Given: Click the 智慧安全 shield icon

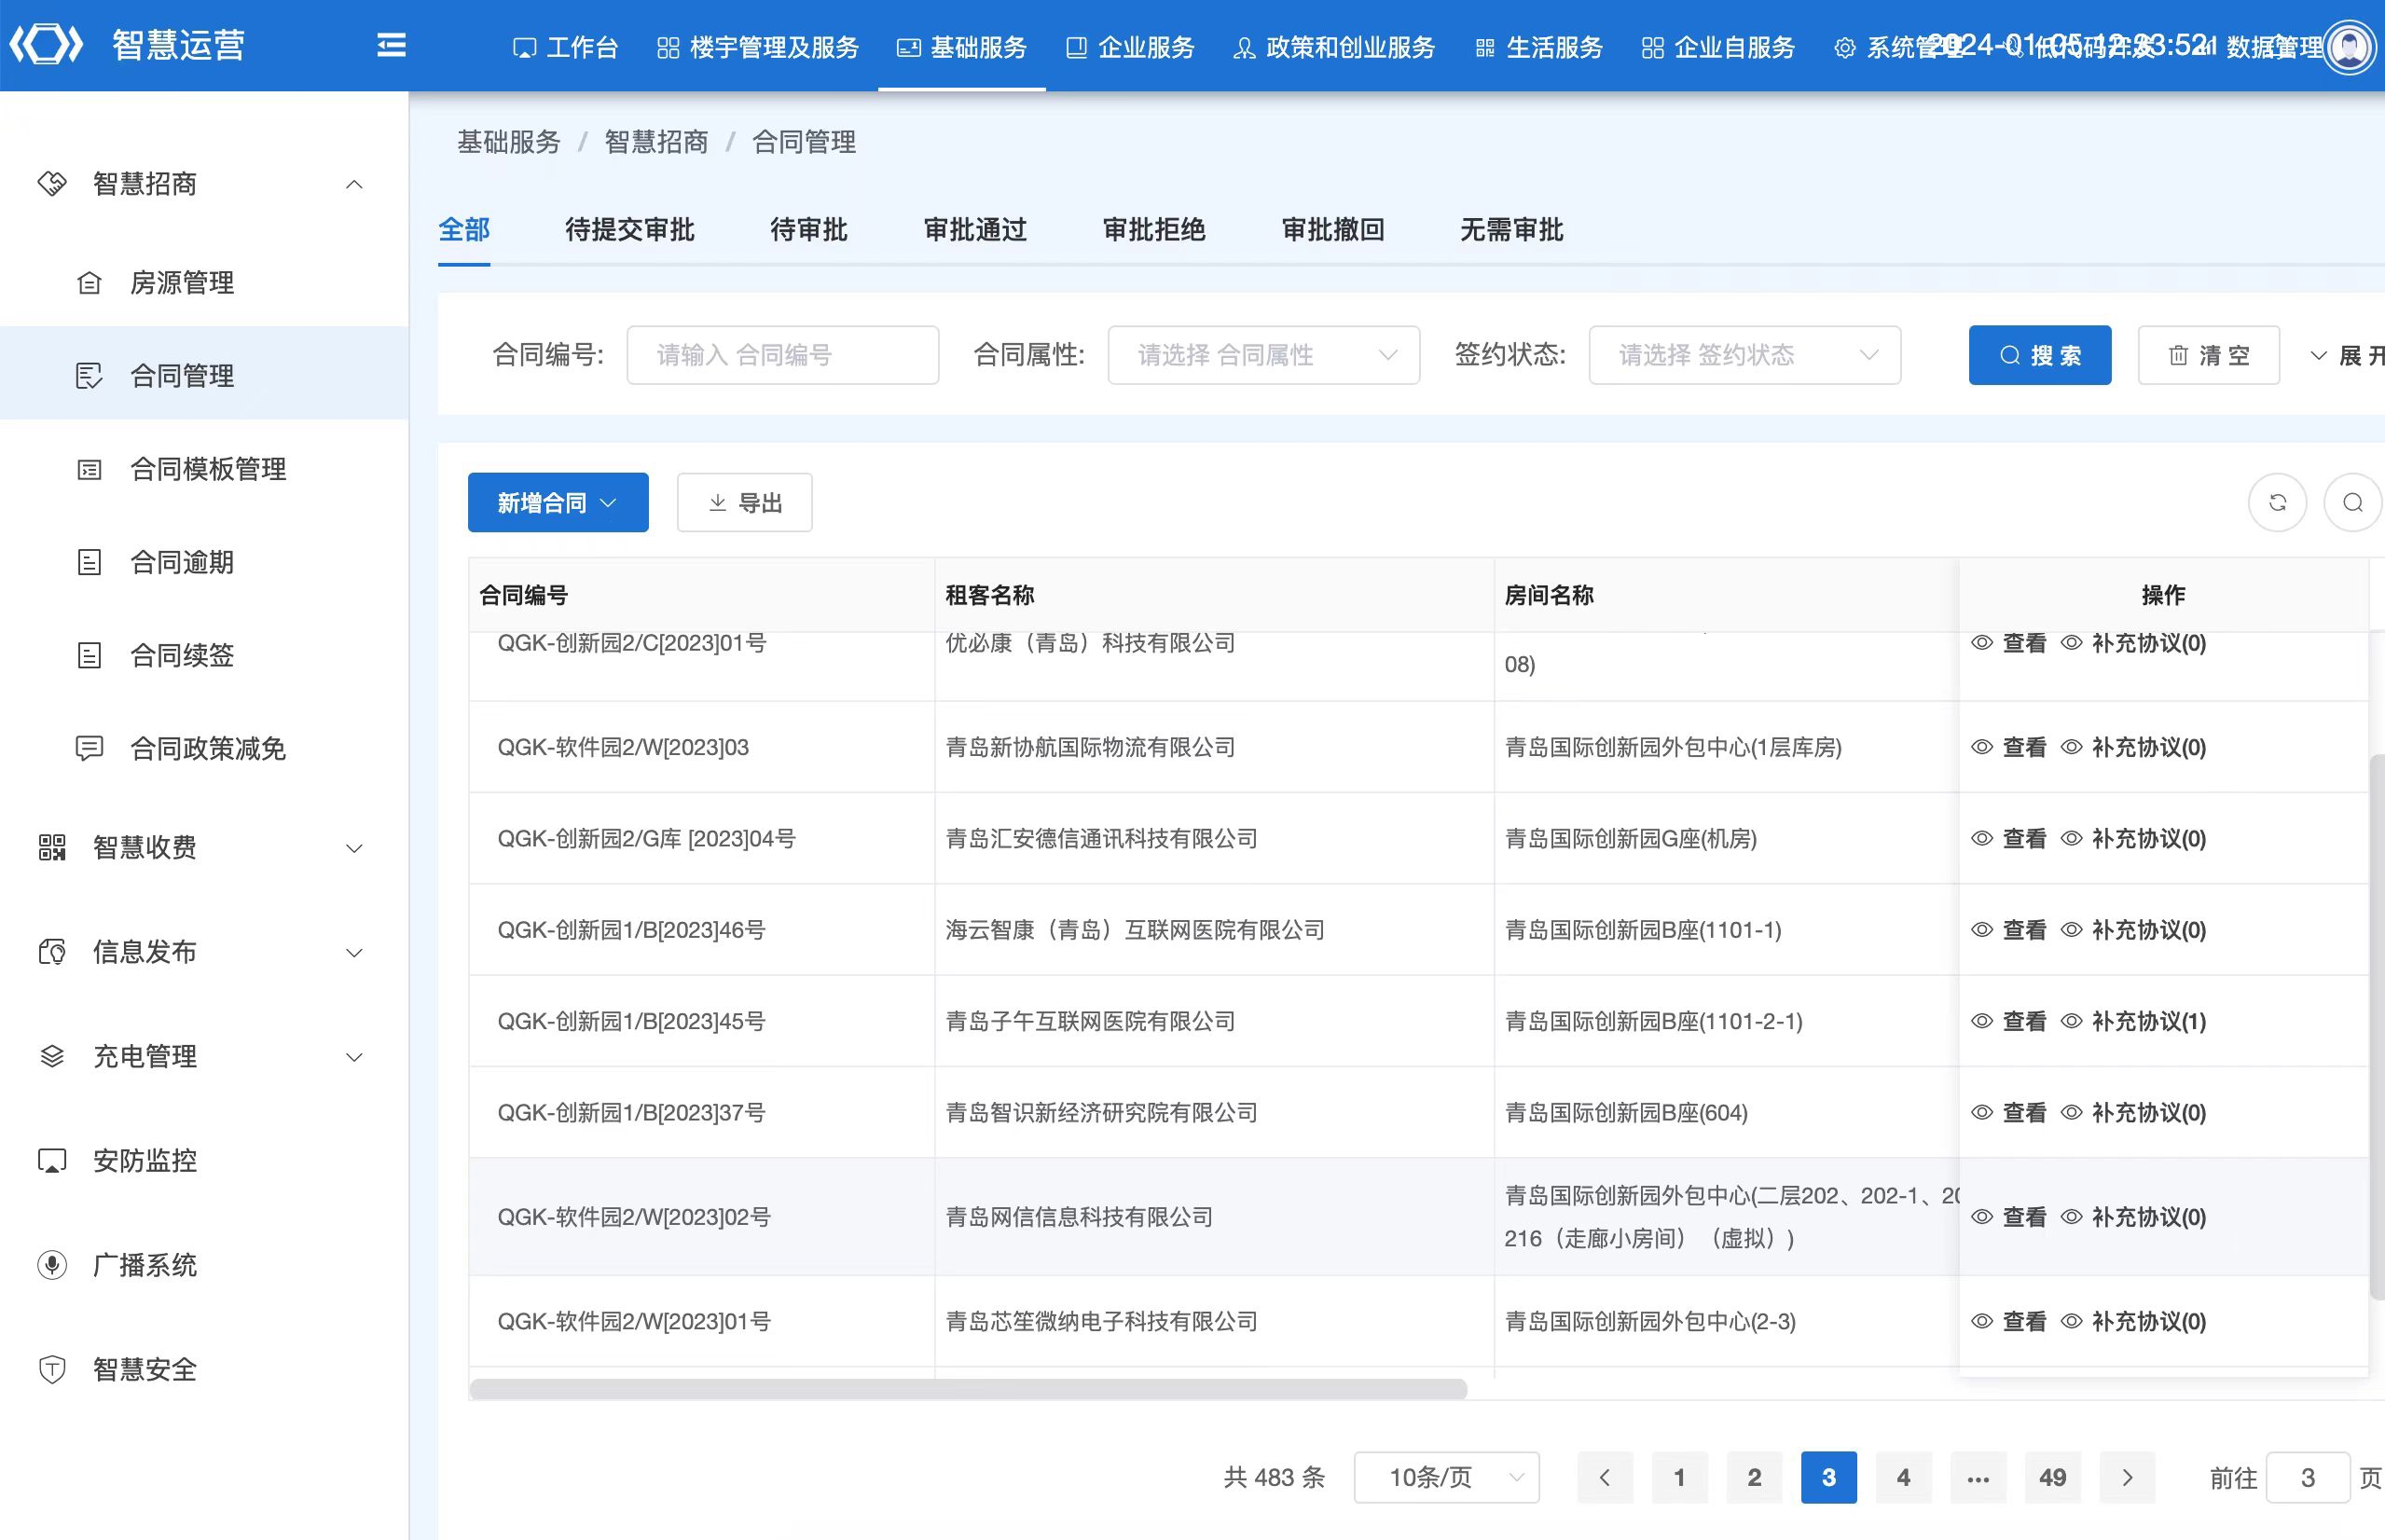Looking at the screenshot, I should pos(52,1369).
